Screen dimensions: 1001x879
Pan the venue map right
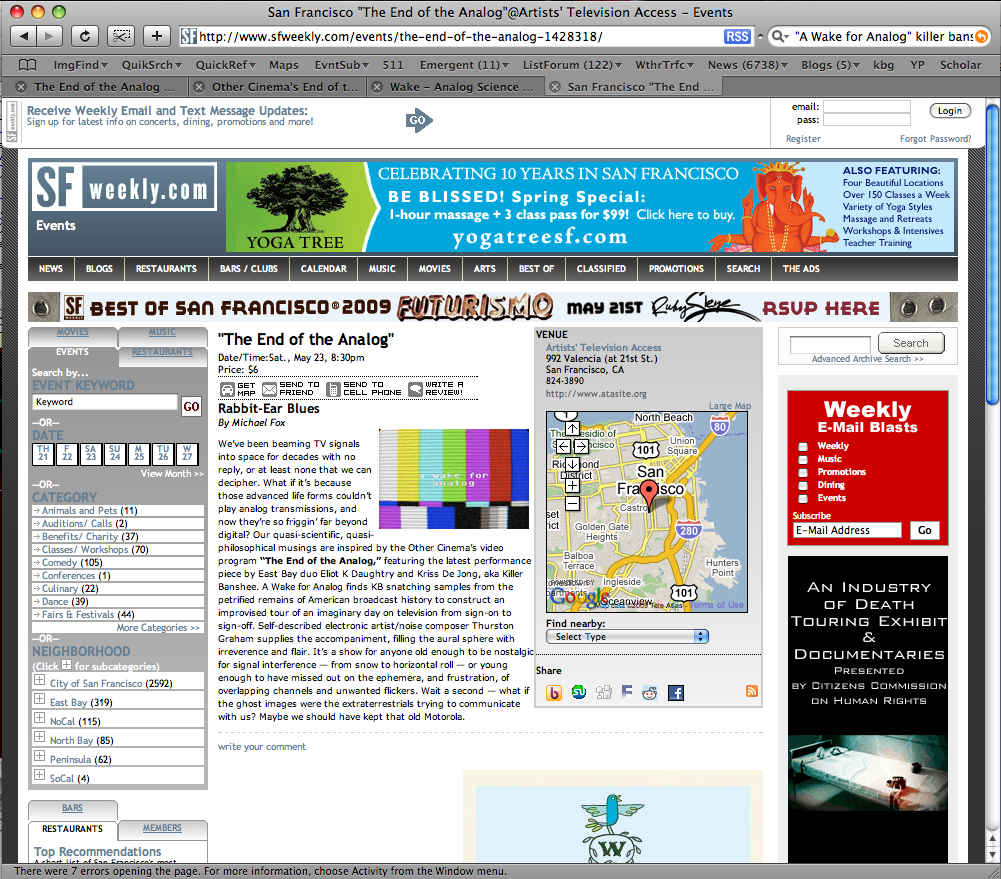click(x=582, y=446)
